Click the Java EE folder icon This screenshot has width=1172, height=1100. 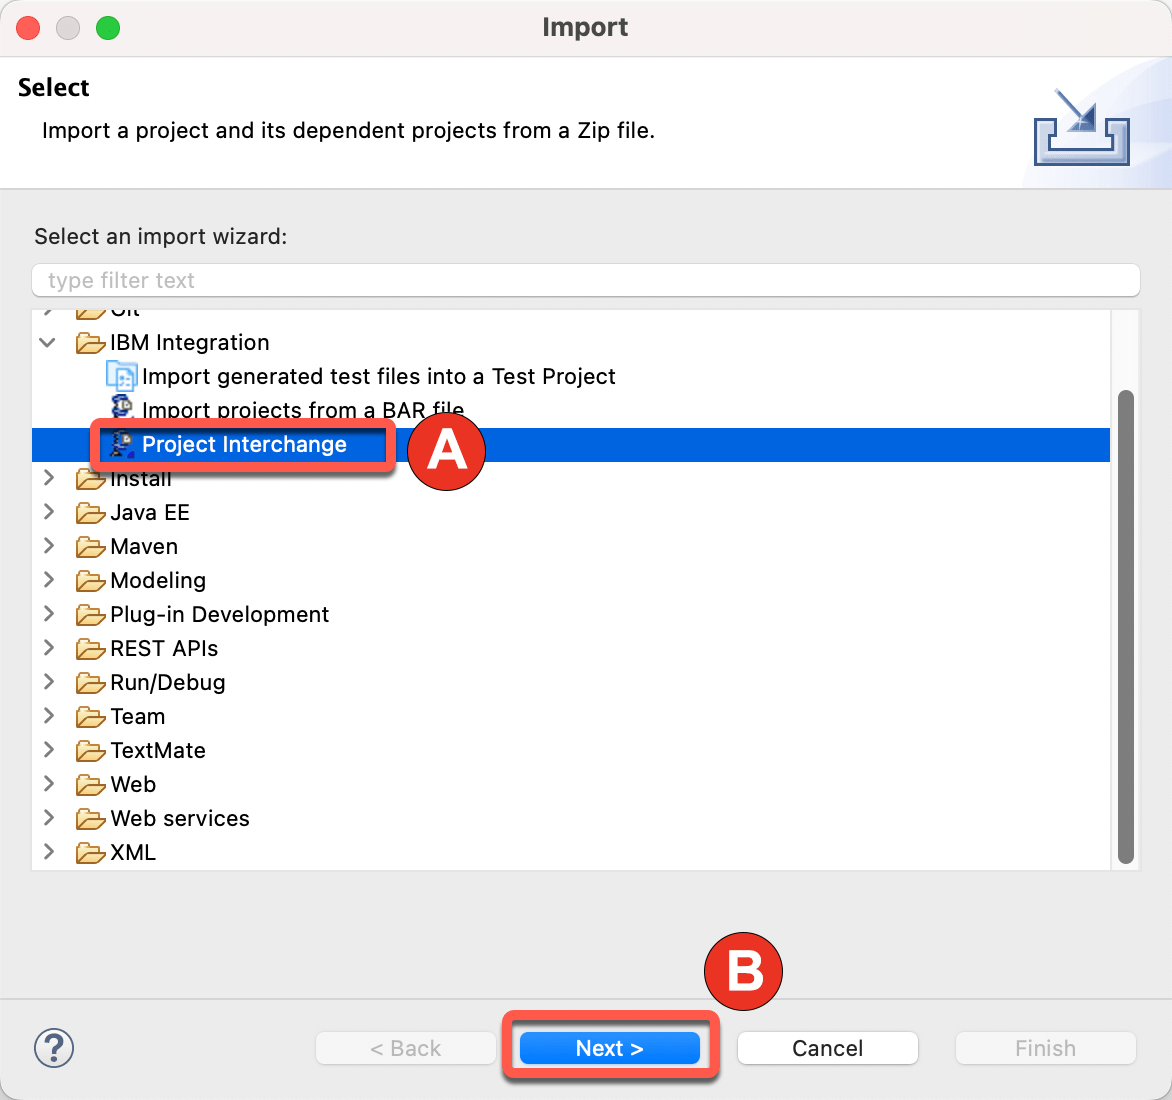(91, 512)
